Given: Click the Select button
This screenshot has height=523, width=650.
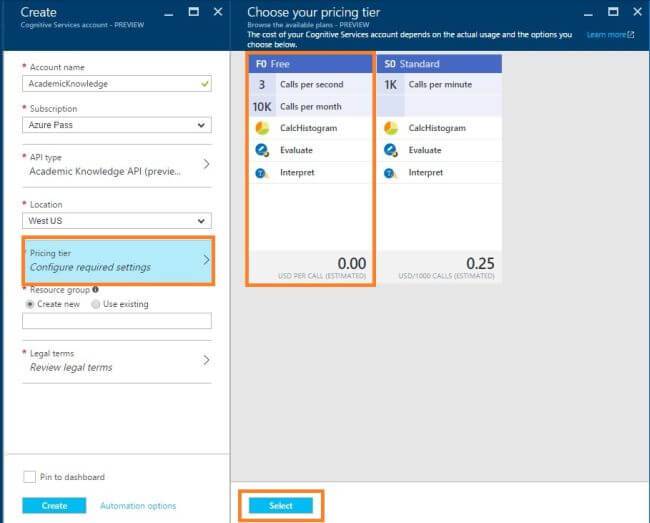Looking at the screenshot, I should pos(281,506).
